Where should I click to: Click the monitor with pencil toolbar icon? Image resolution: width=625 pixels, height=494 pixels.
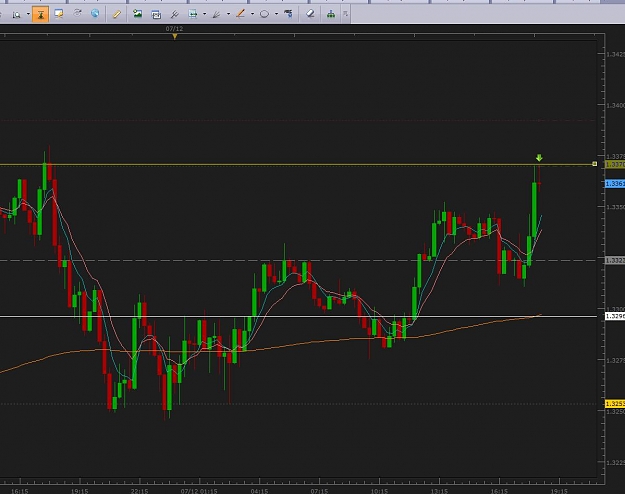click(59, 14)
